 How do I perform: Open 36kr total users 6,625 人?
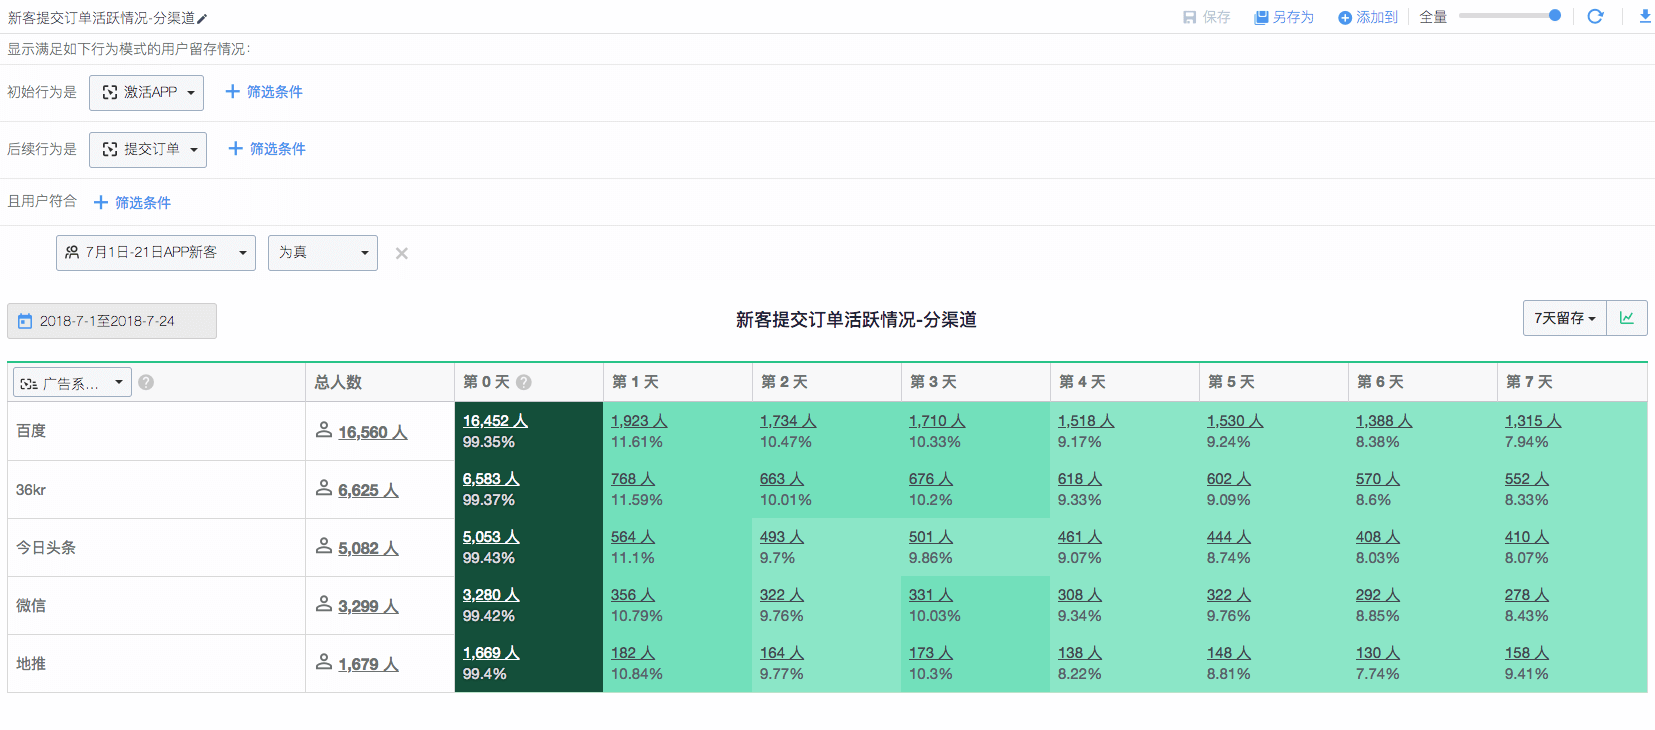pos(368,490)
